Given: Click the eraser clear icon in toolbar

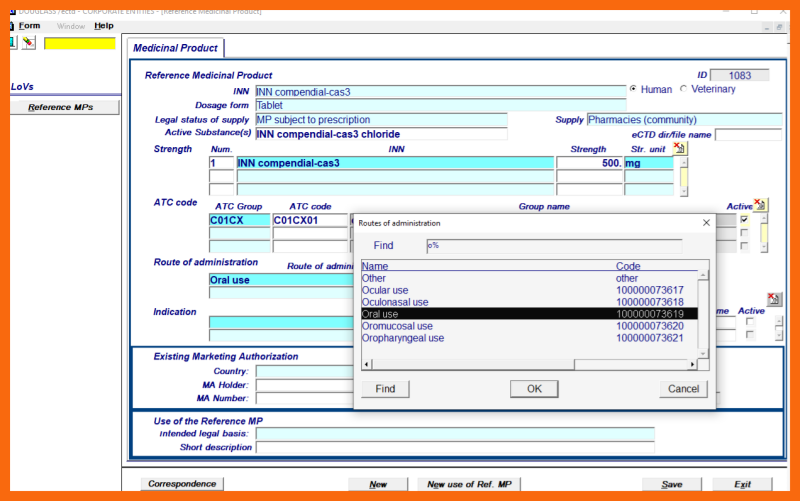Looking at the screenshot, I should pyautogui.click(x=29, y=43).
